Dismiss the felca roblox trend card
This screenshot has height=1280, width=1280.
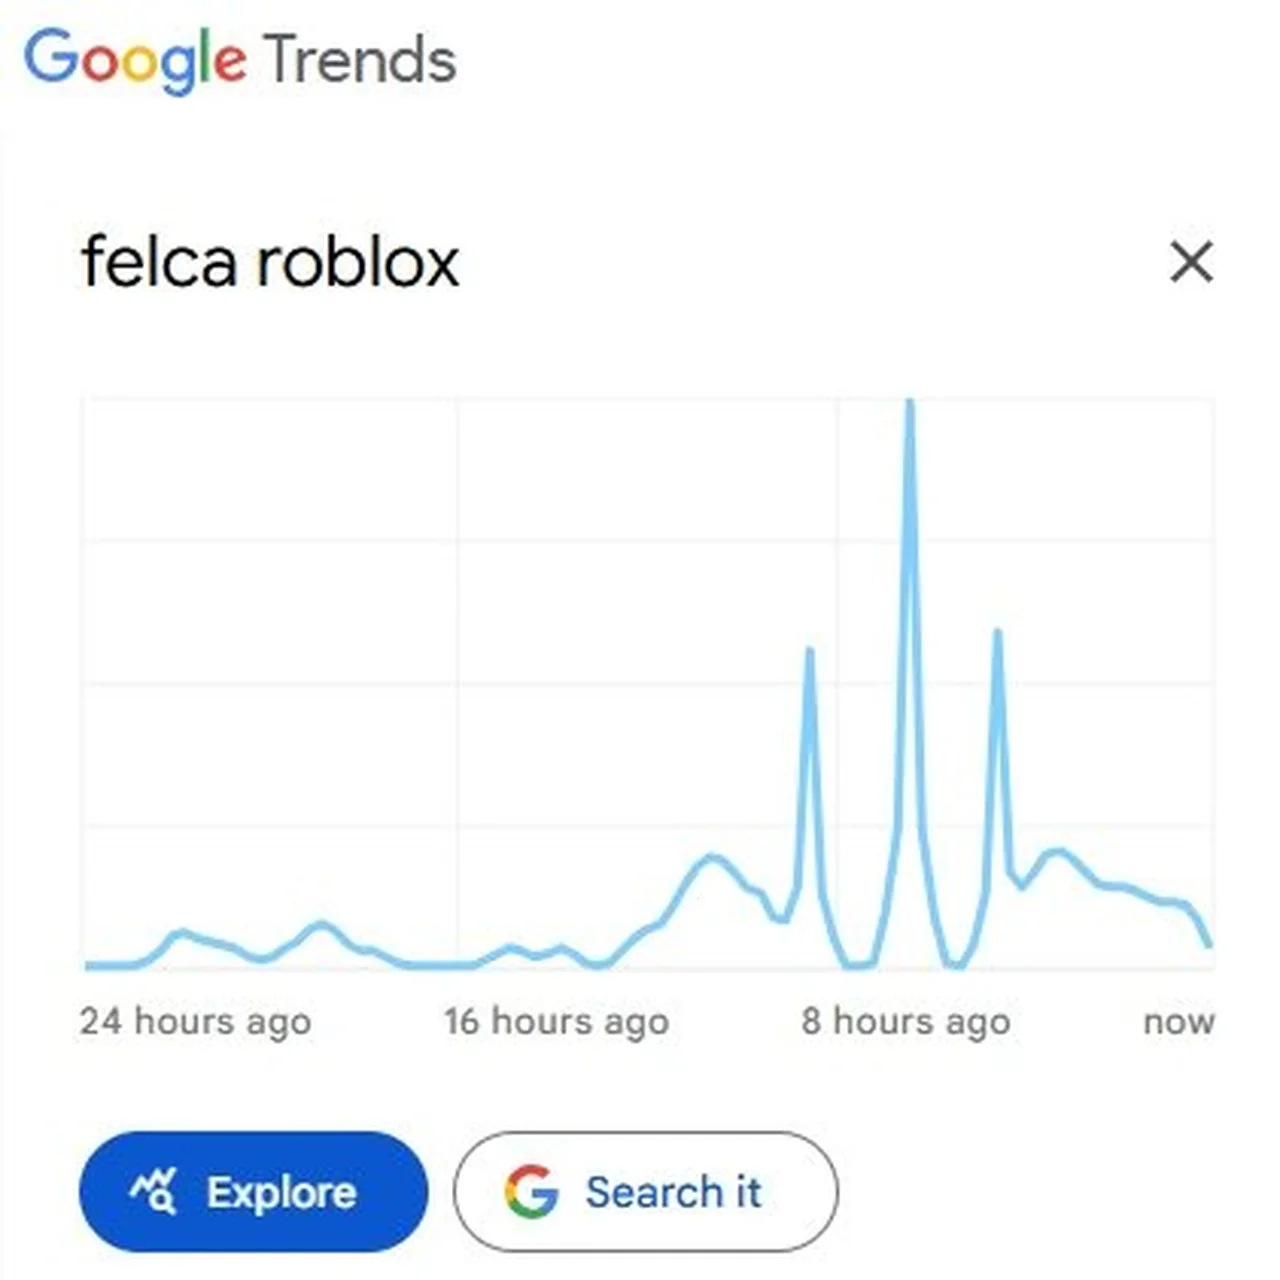pos(1191,262)
